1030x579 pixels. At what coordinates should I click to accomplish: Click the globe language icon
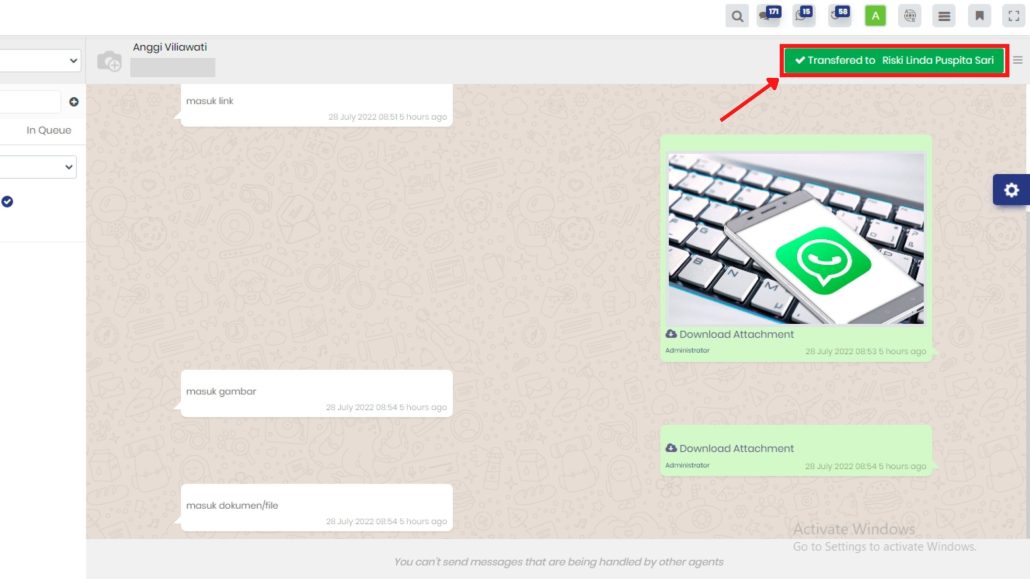click(910, 16)
